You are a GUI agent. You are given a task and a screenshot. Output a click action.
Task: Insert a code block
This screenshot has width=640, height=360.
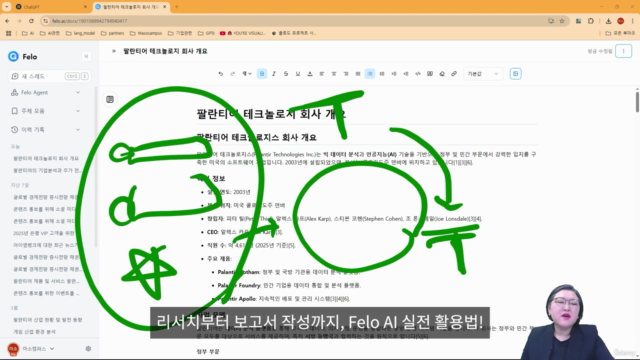(418, 74)
